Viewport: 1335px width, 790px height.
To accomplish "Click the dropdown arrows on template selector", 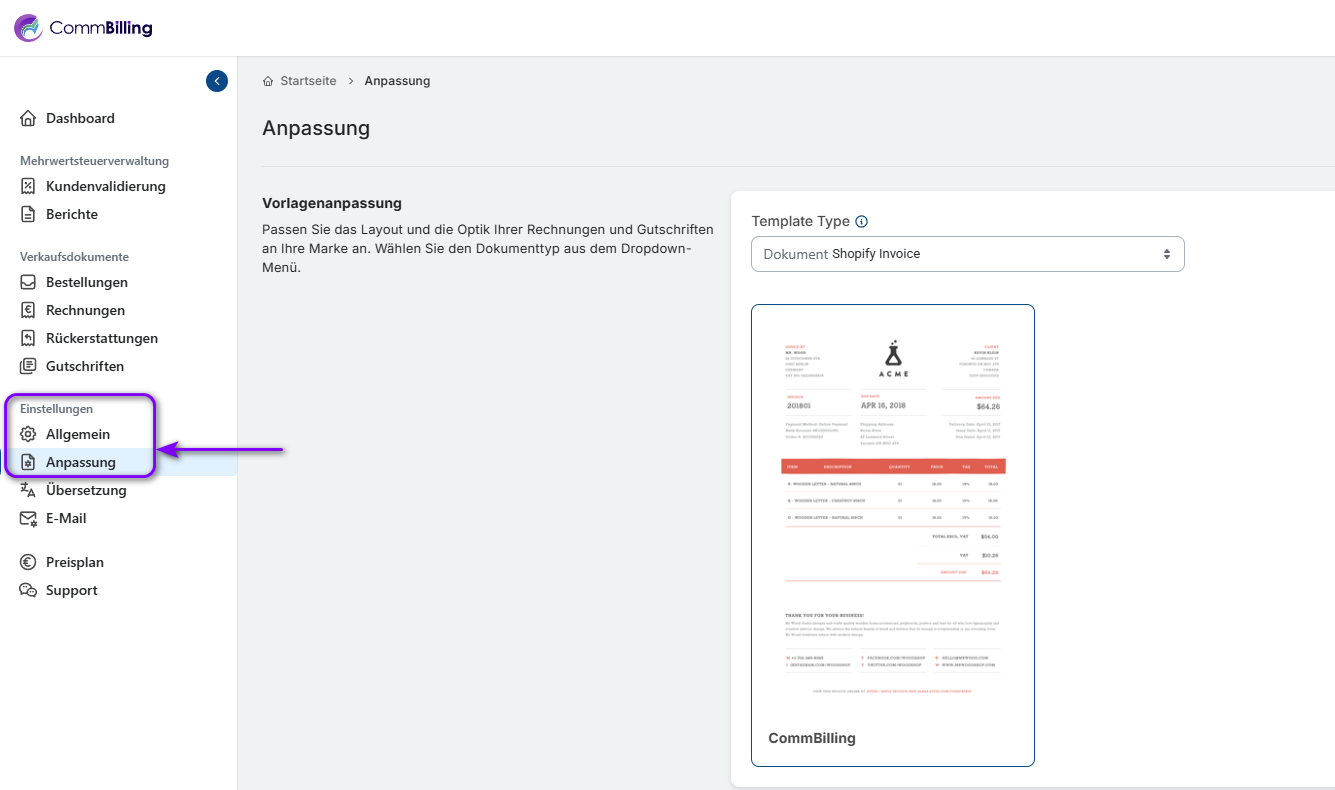I will click(x=1166, y=254).
